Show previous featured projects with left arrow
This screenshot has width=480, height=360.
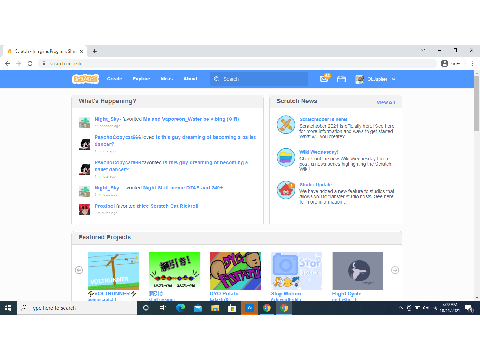point(79,270)
